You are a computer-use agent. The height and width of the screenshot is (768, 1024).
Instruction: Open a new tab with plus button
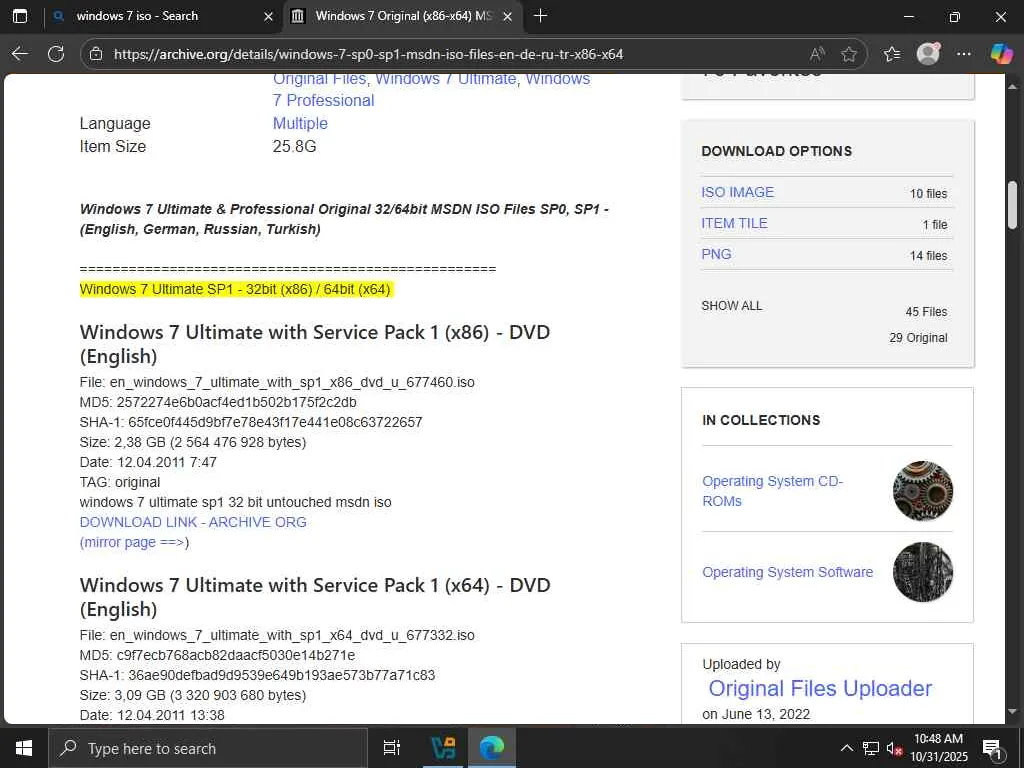pyautogui.click(x=541, y=16)
